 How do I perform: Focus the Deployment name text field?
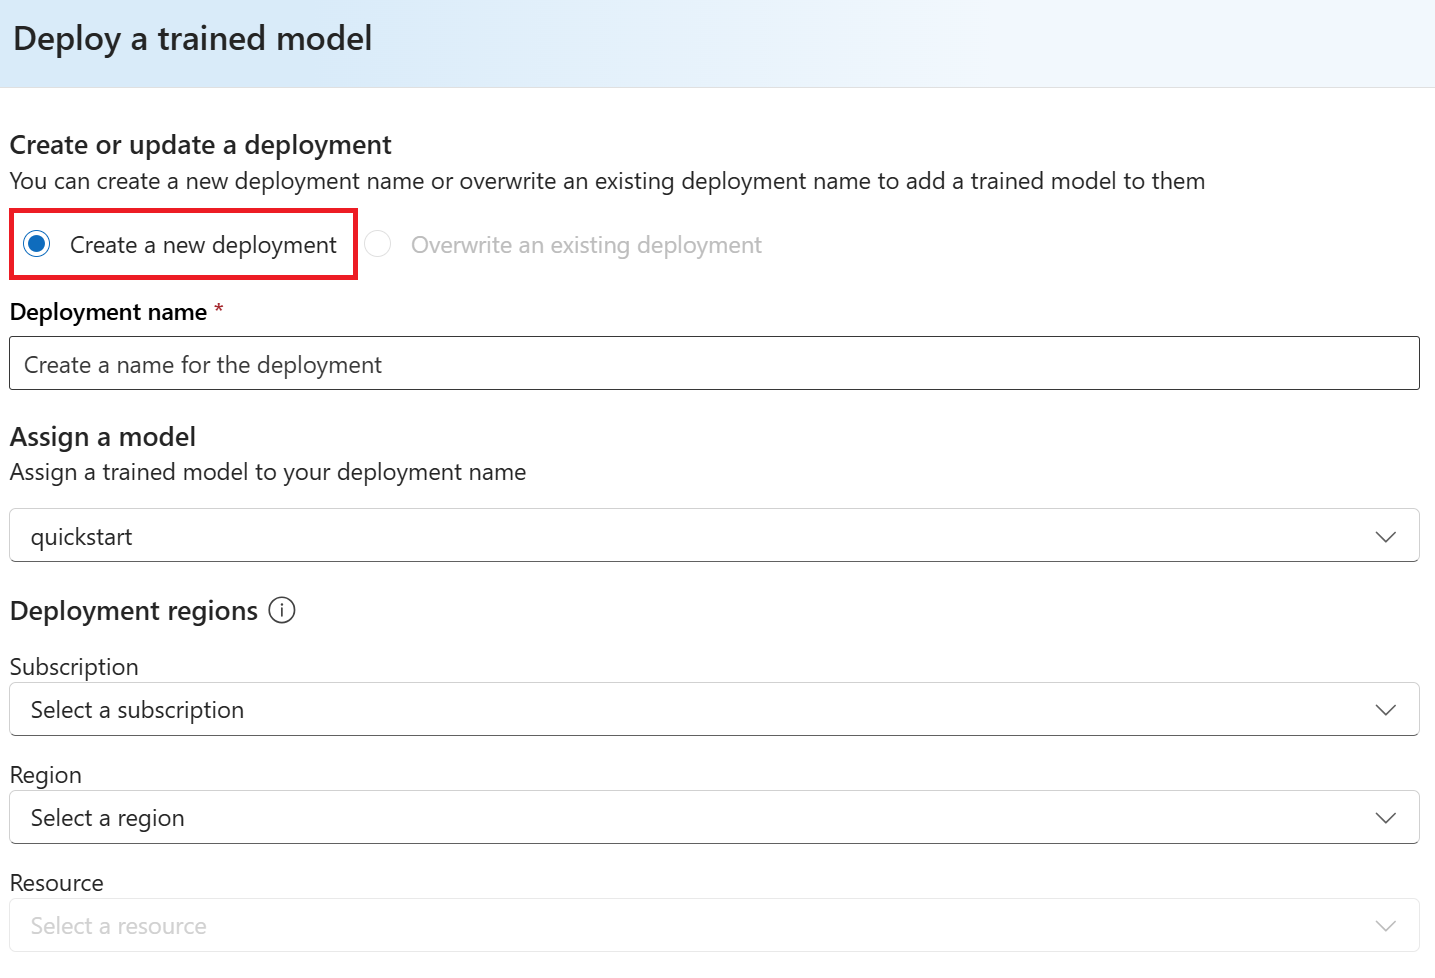coord(714,364)
